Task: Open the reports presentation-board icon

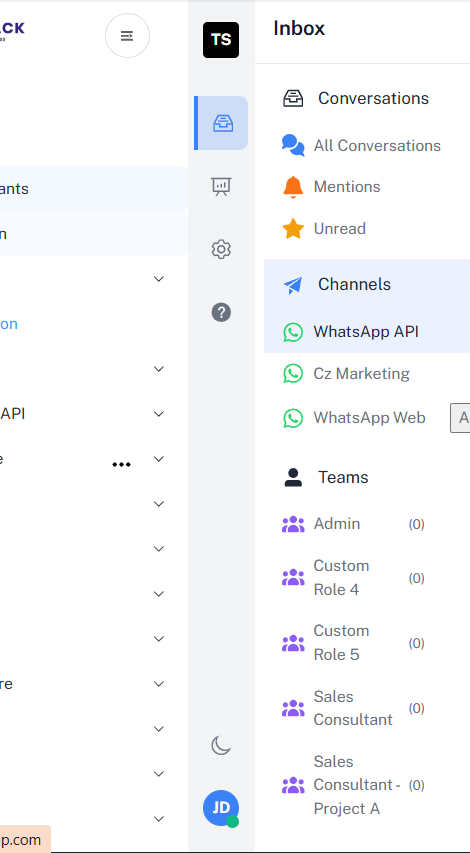Action: click(x=221, y=187)
